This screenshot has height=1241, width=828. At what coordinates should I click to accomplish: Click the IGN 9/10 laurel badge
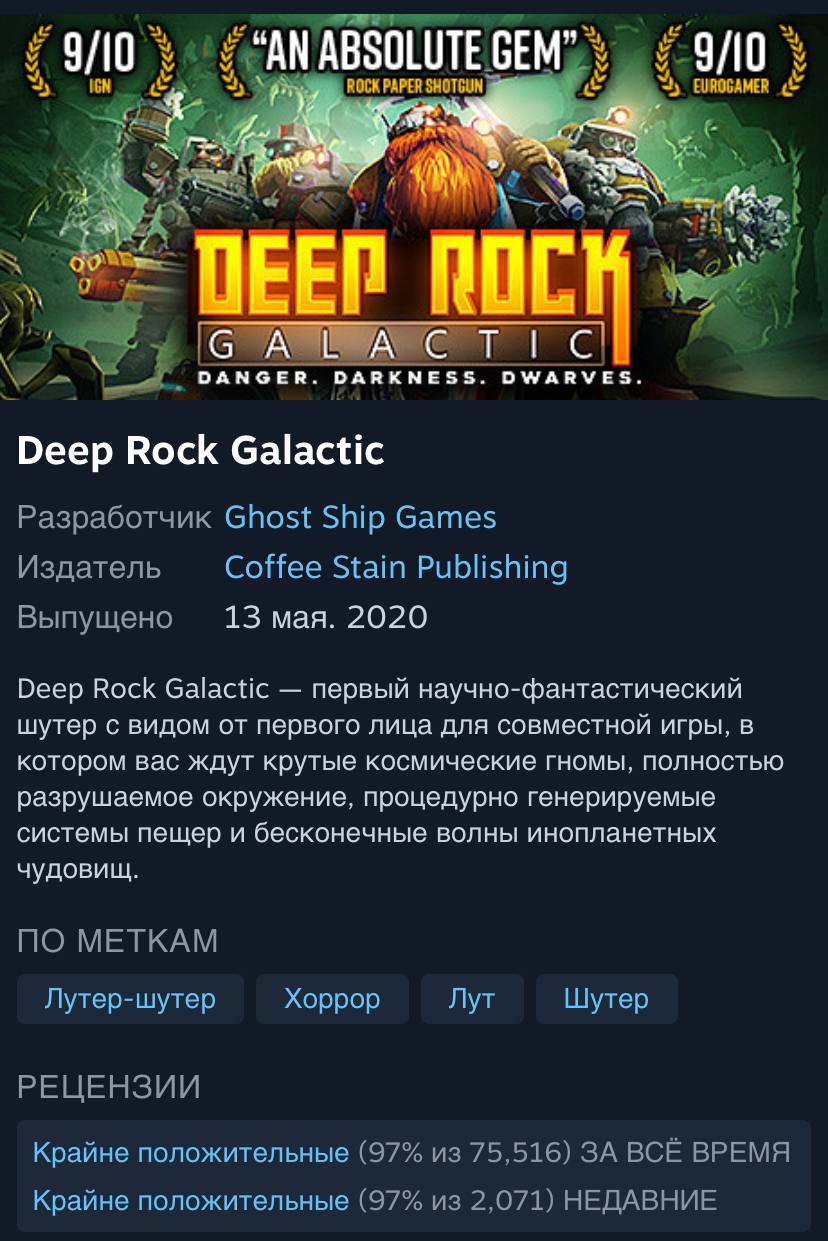[98, 62]
